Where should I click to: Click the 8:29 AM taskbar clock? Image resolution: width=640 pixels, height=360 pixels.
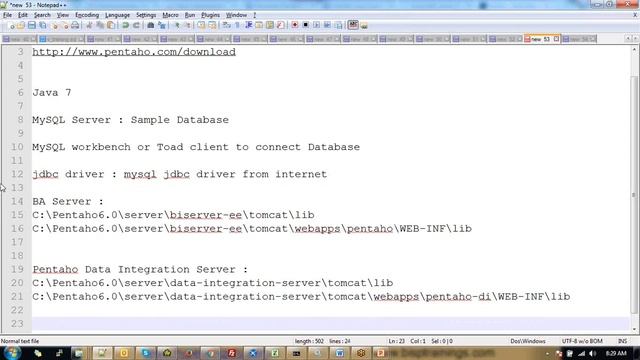[616, 353]
